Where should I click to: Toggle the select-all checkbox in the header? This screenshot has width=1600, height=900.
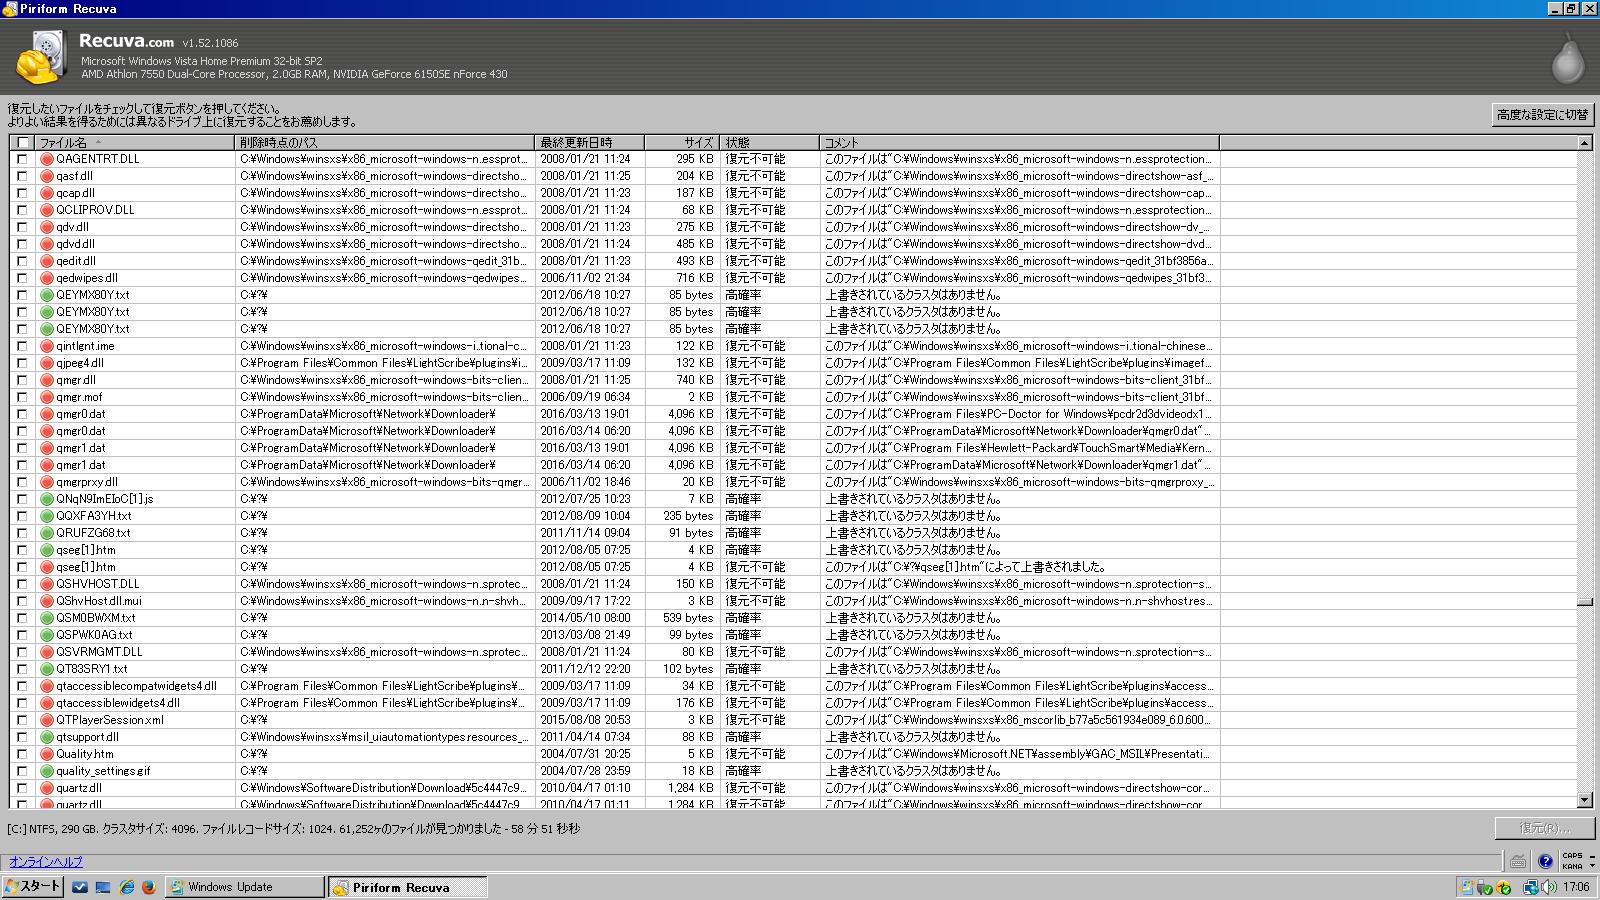click(x=23, y=143)
